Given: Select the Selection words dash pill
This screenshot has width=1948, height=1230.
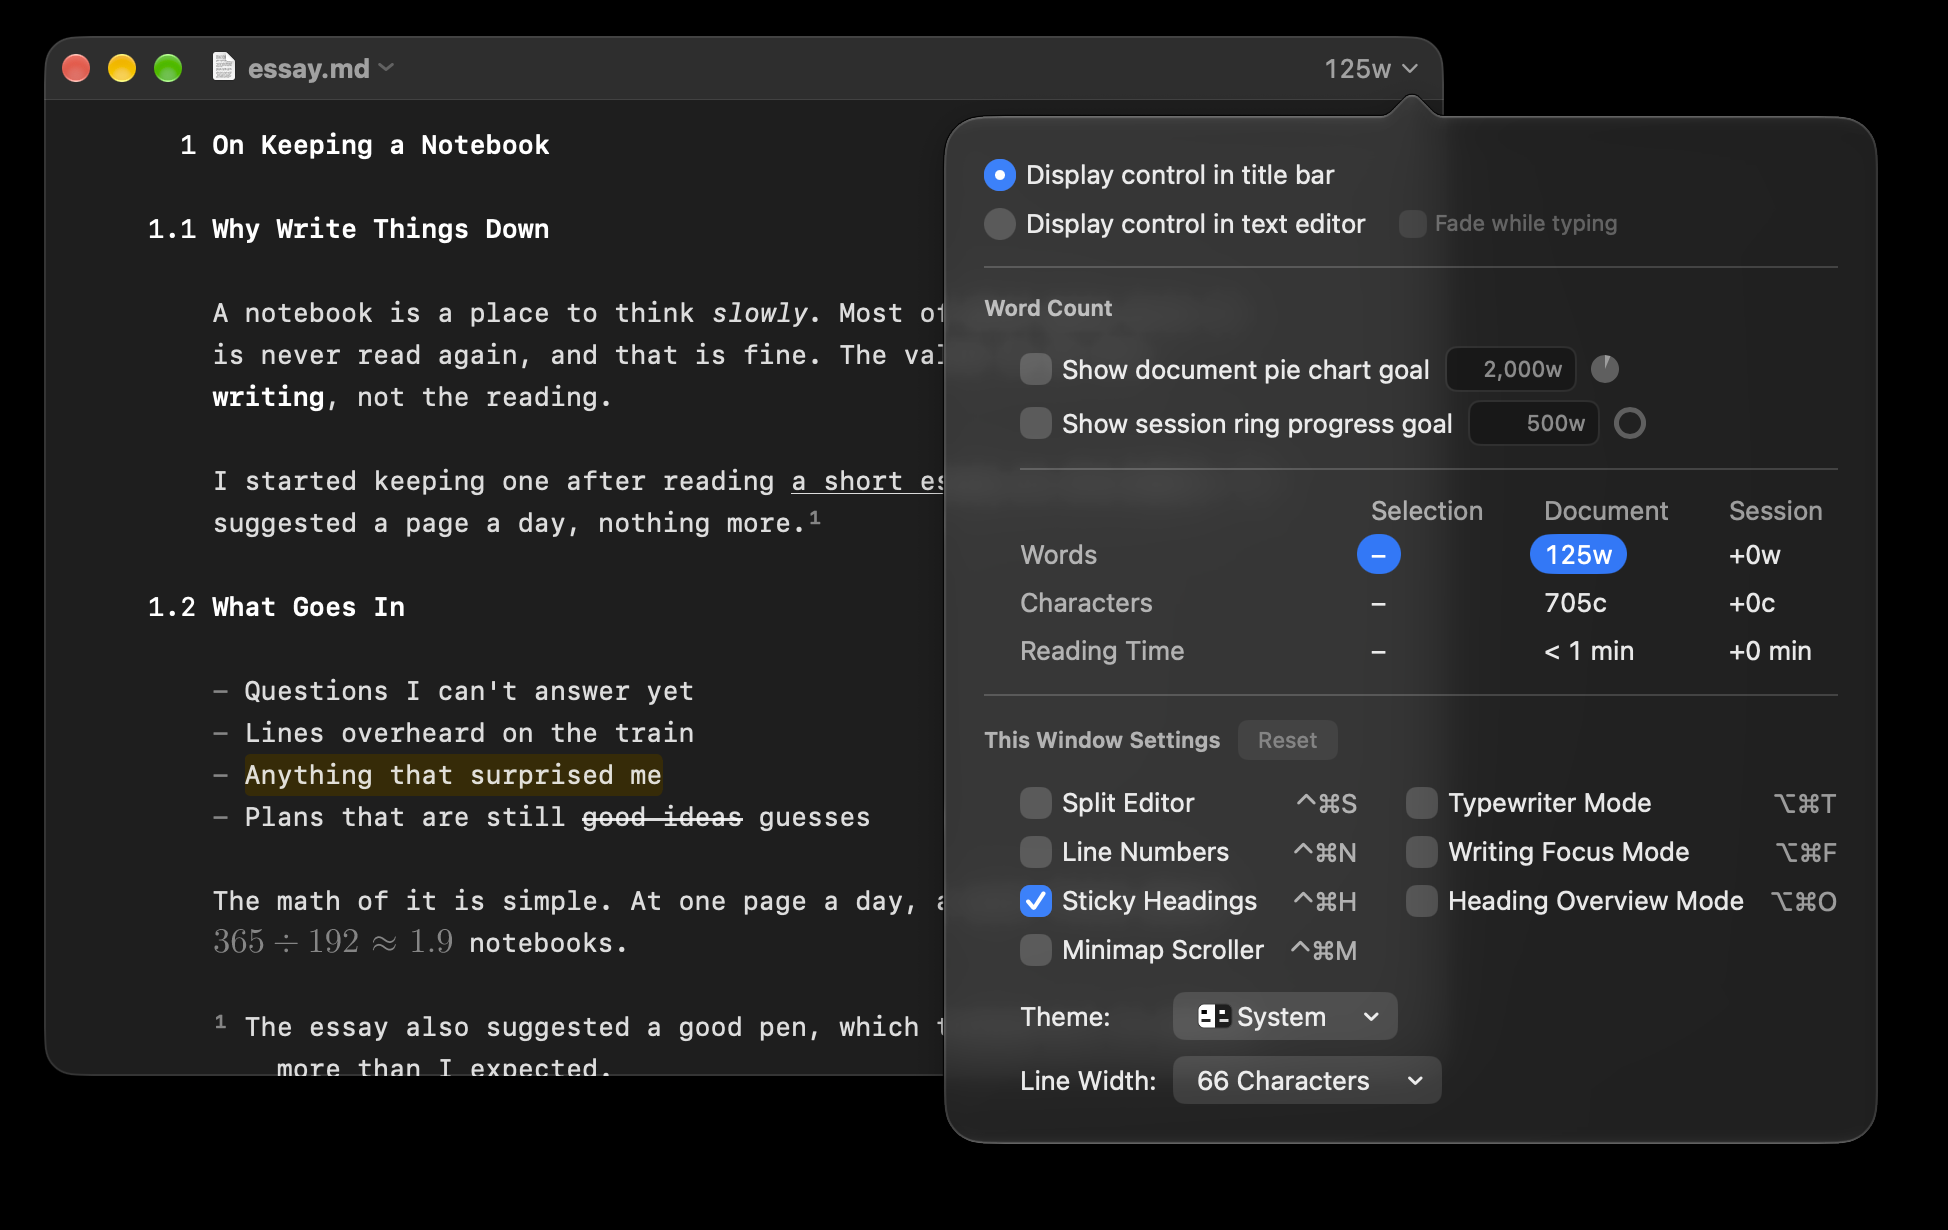Looking at the screenshot, I should [1378, 555].
